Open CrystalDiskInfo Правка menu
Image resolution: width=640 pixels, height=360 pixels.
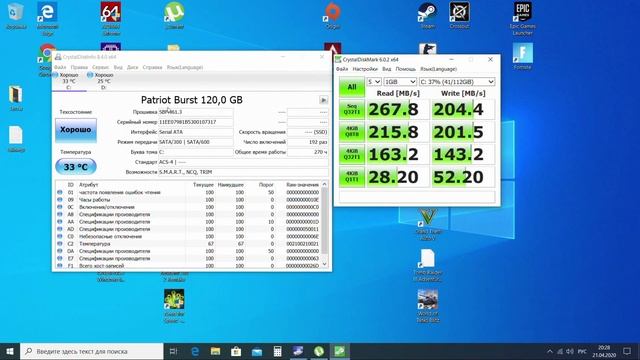[79, 67]
